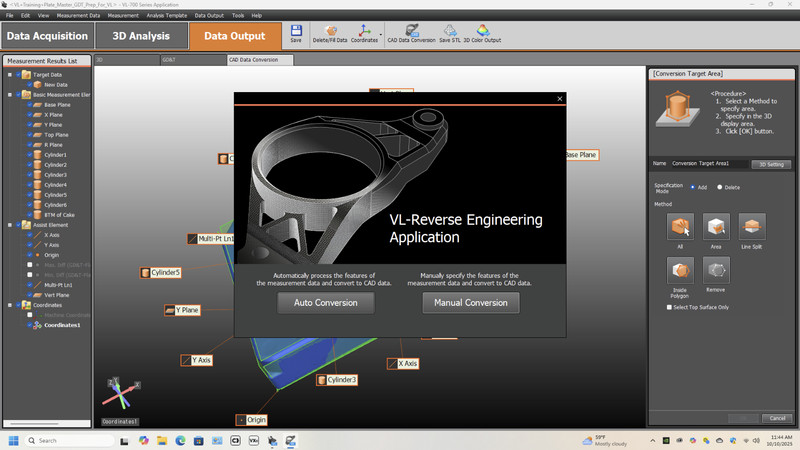800x450 pixels.
Task: Collapse the Basic Measurement Element node
Action: [x=10, y=94]
